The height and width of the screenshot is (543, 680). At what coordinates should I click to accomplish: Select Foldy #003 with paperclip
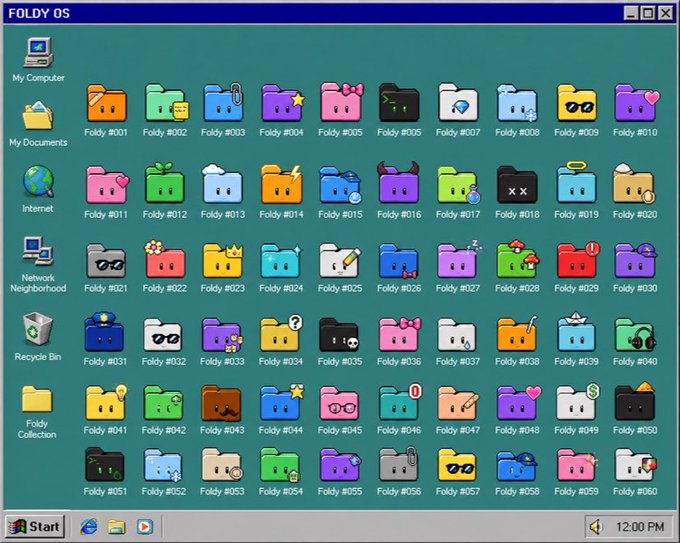(224, 102)
